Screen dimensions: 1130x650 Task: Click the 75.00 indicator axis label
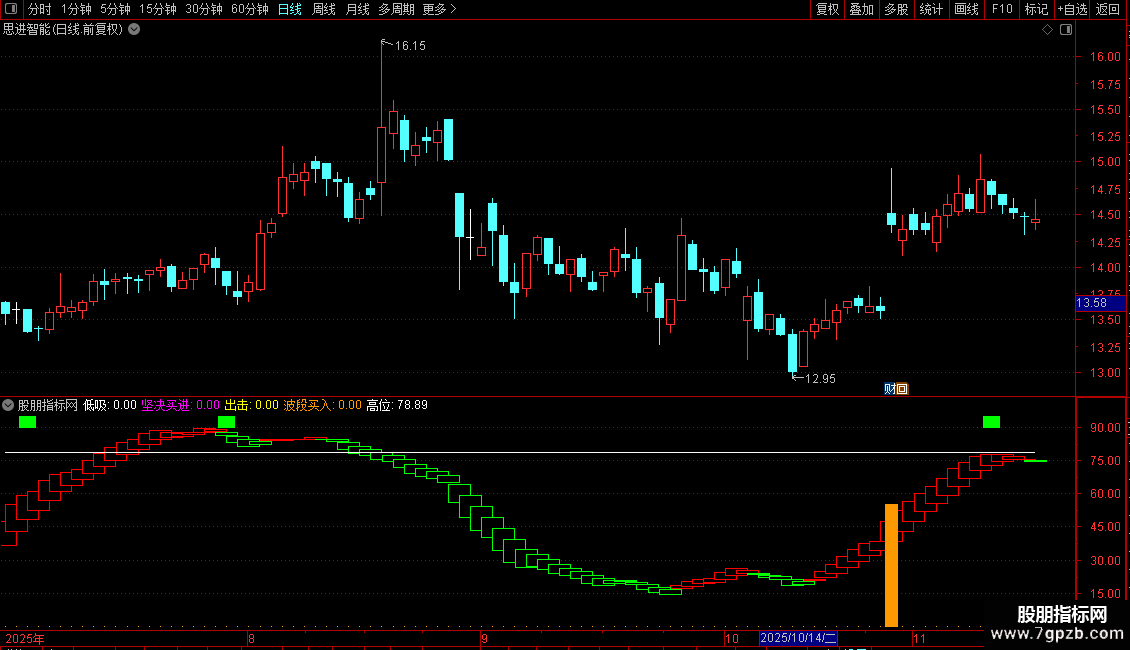(x=1105, y=460)
